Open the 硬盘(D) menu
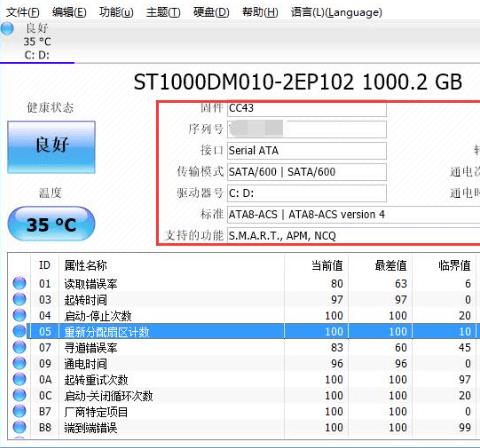Screen dimensions: 480x448 point(211,13)
